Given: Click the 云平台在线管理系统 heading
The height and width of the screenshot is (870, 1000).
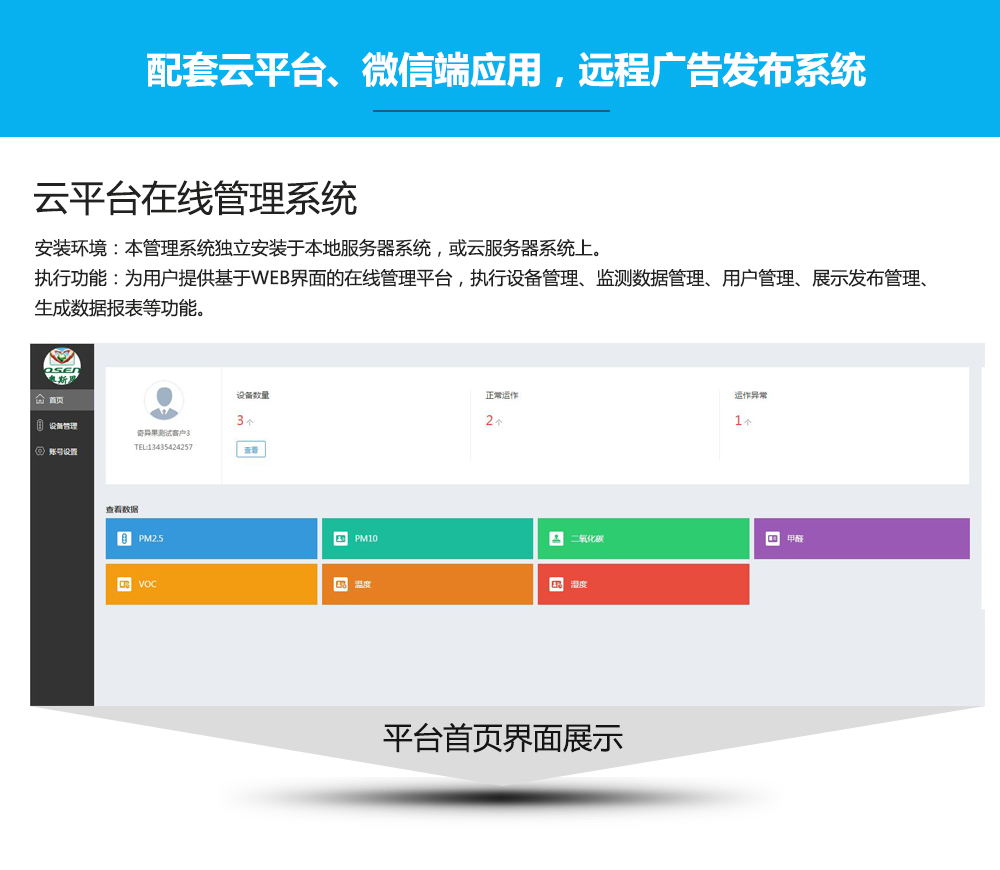Looking at the screenshot, I should click(195, 200).
